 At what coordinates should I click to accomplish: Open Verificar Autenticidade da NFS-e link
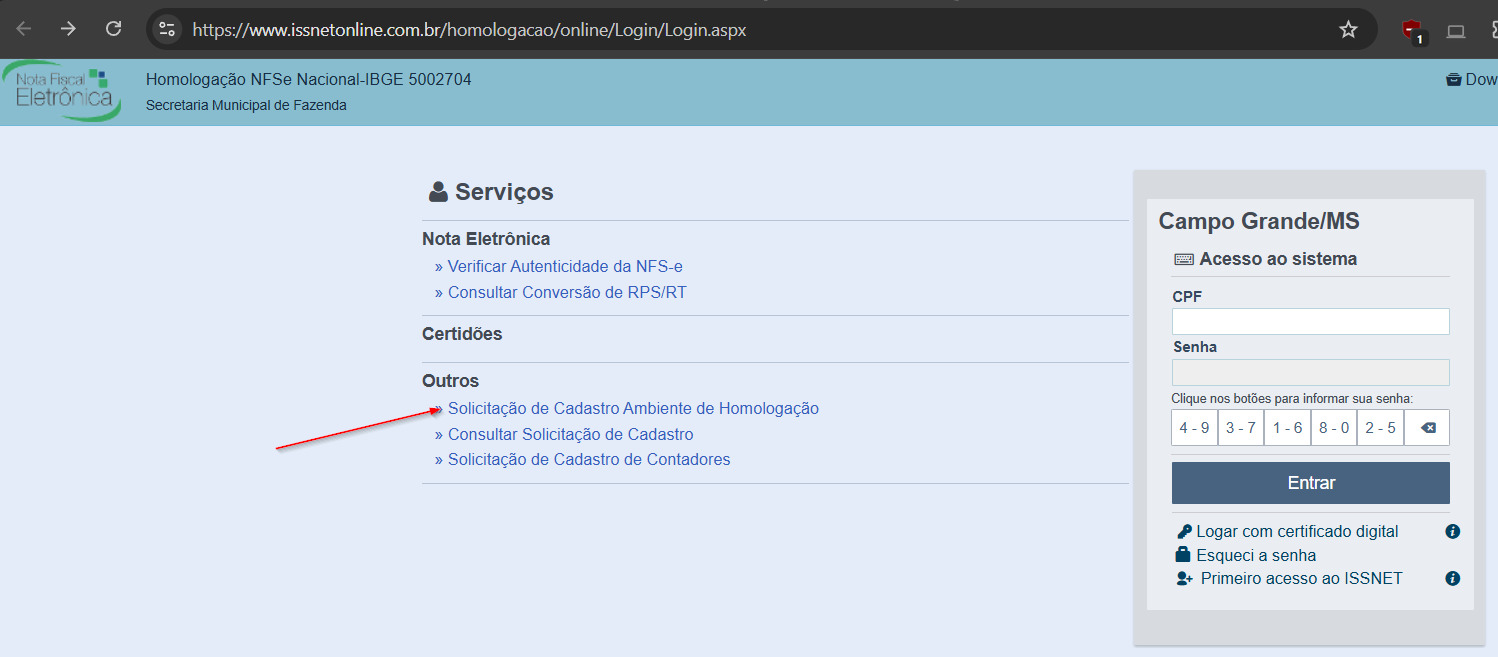coord(565,267)
